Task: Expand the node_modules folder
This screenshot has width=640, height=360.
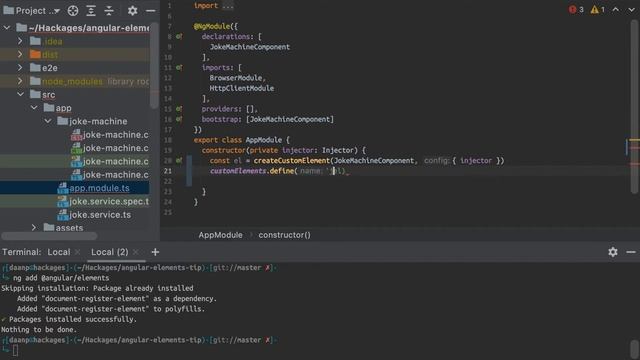Action: pyautogui.click(x=20, y=81)
